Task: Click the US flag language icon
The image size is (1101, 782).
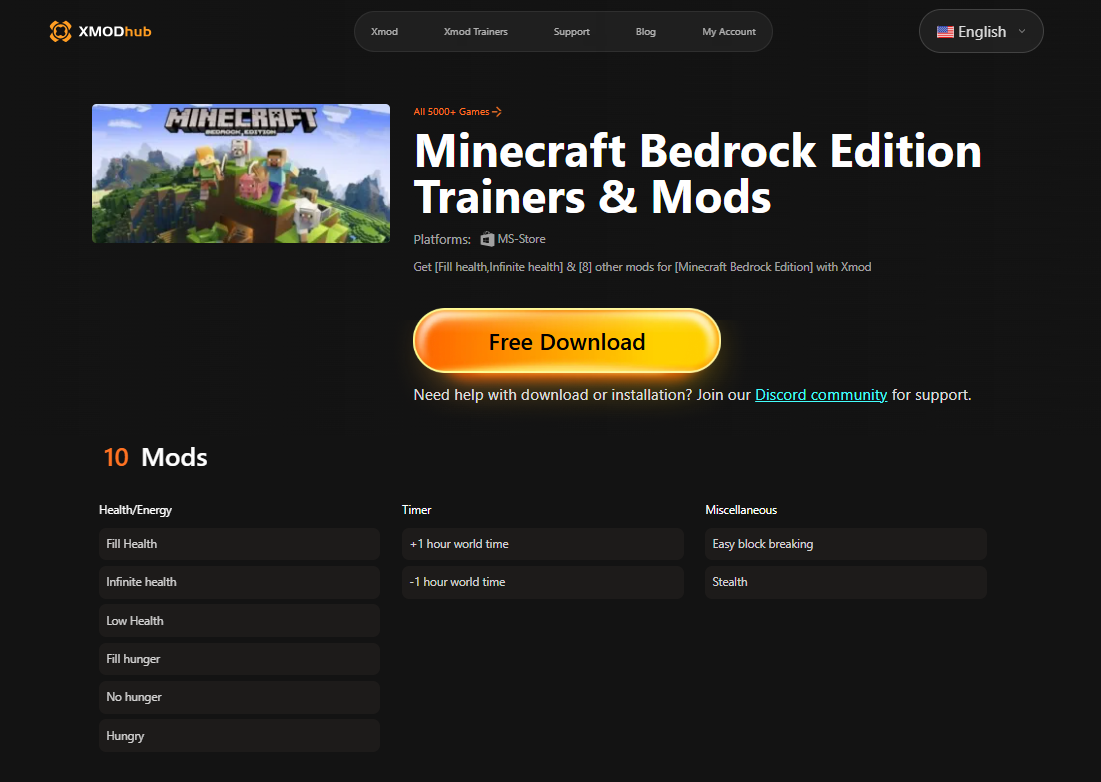Action: [x=945, y=32]
